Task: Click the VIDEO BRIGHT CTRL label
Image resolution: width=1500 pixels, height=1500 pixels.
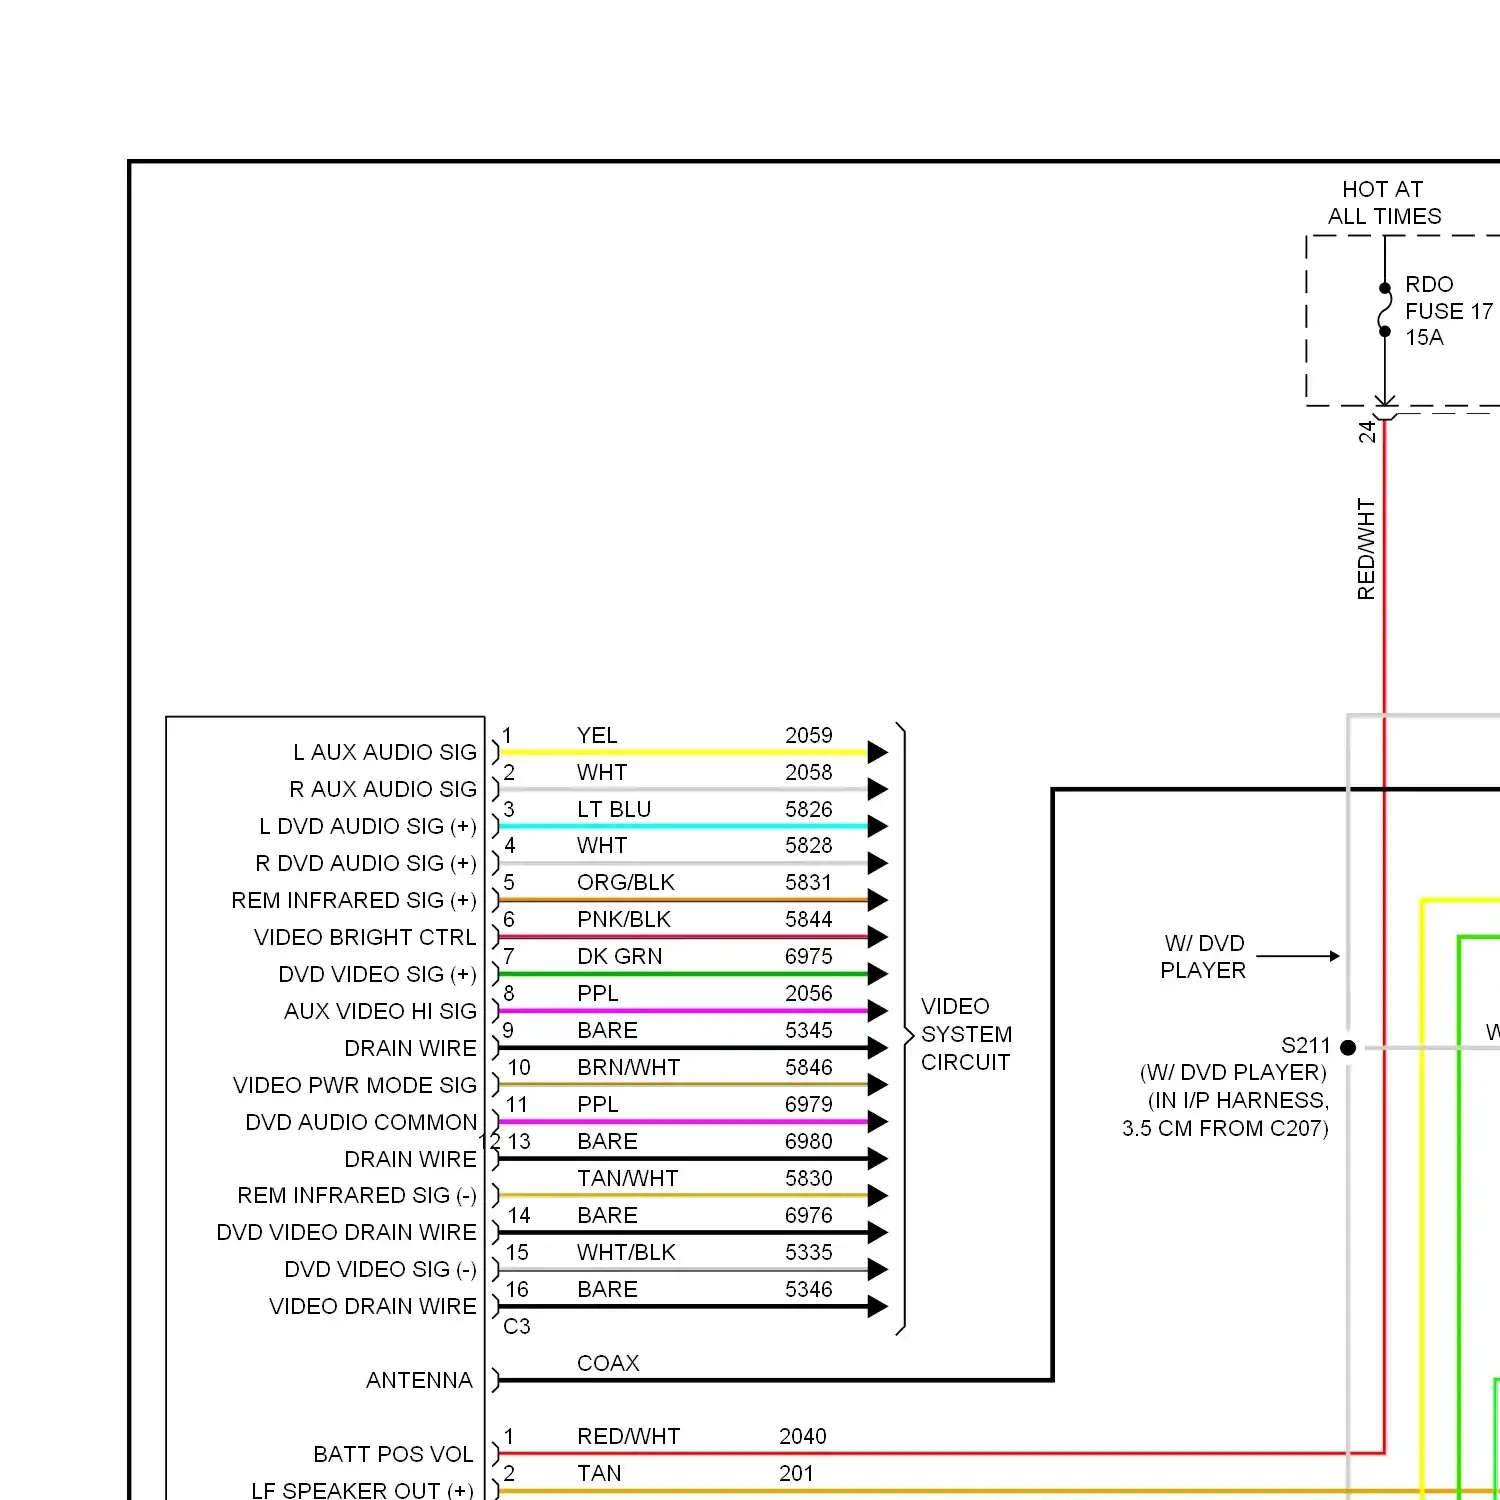Action: 365,937
